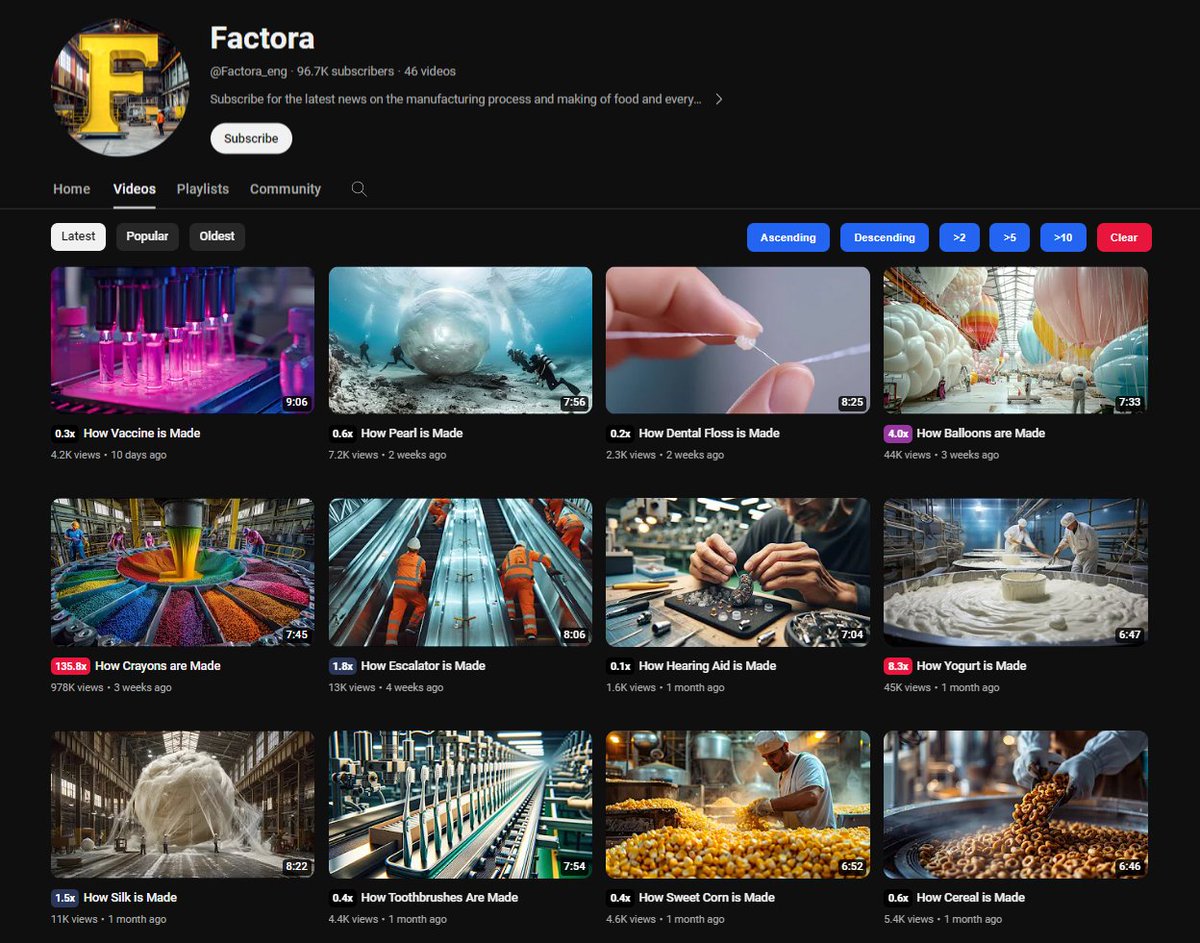Open the How Vaccine is Made thumbnail
This screenshot has width=1200, height=943.
tap(183, 340)
